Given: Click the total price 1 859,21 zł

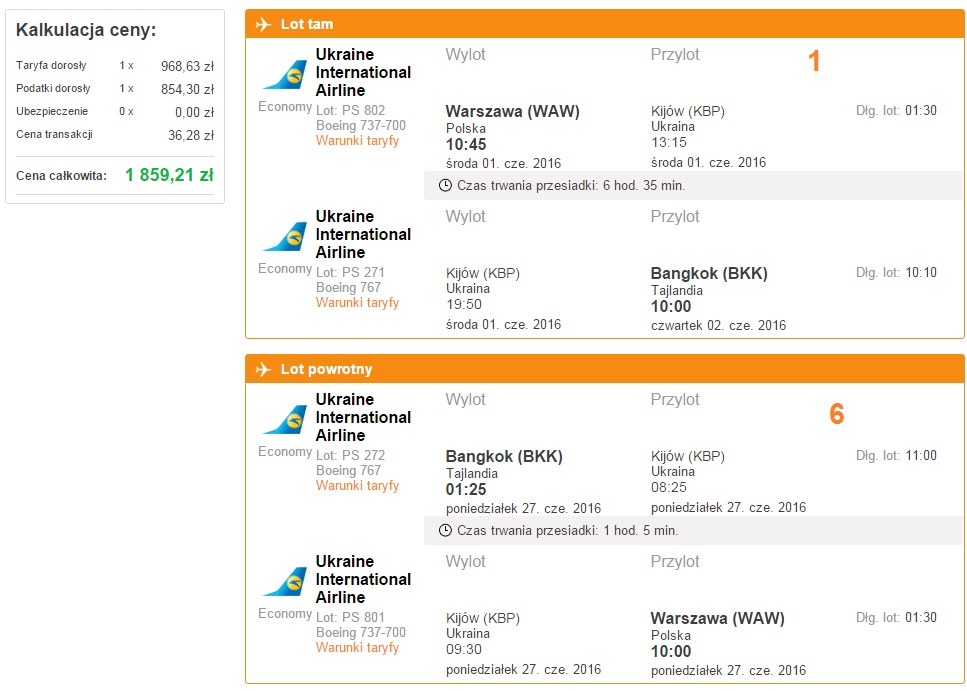Looking at the screenshot, I should tap(169, 175).
